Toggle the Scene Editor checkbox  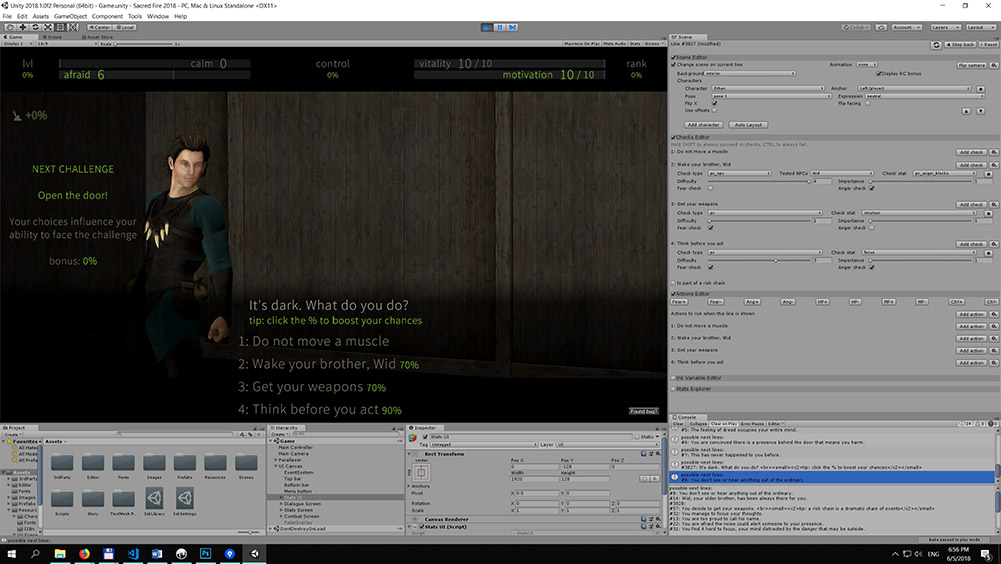tap(673, 57)
